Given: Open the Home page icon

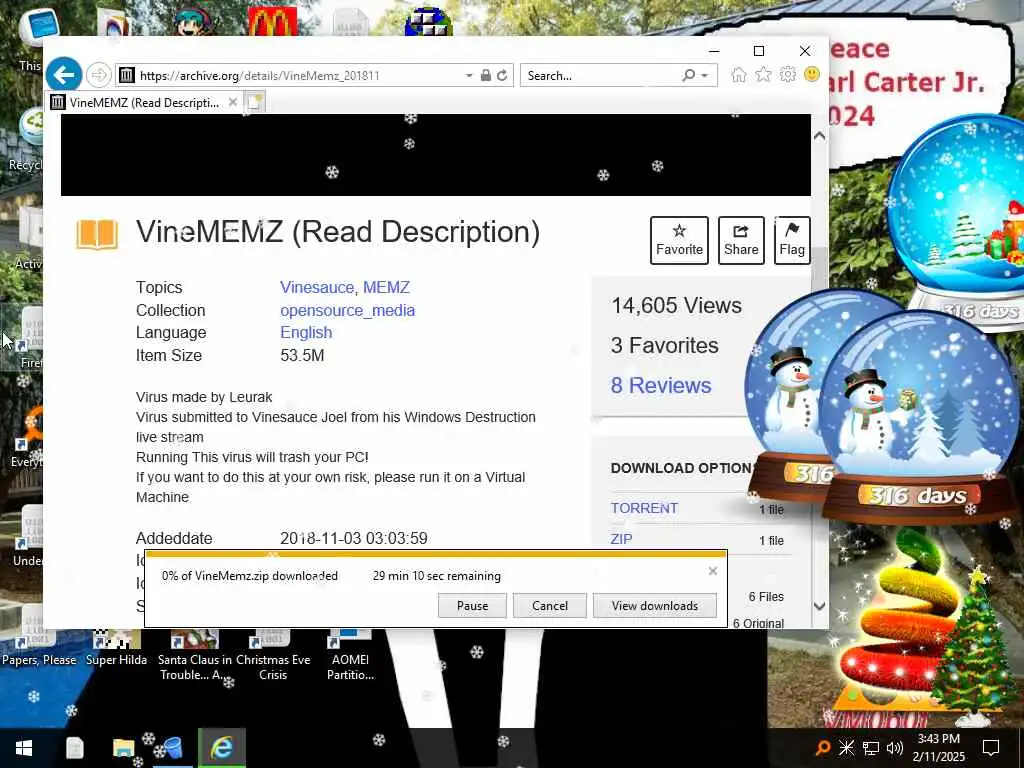Looking at the screenshot, I should click(x=739, y=74).
